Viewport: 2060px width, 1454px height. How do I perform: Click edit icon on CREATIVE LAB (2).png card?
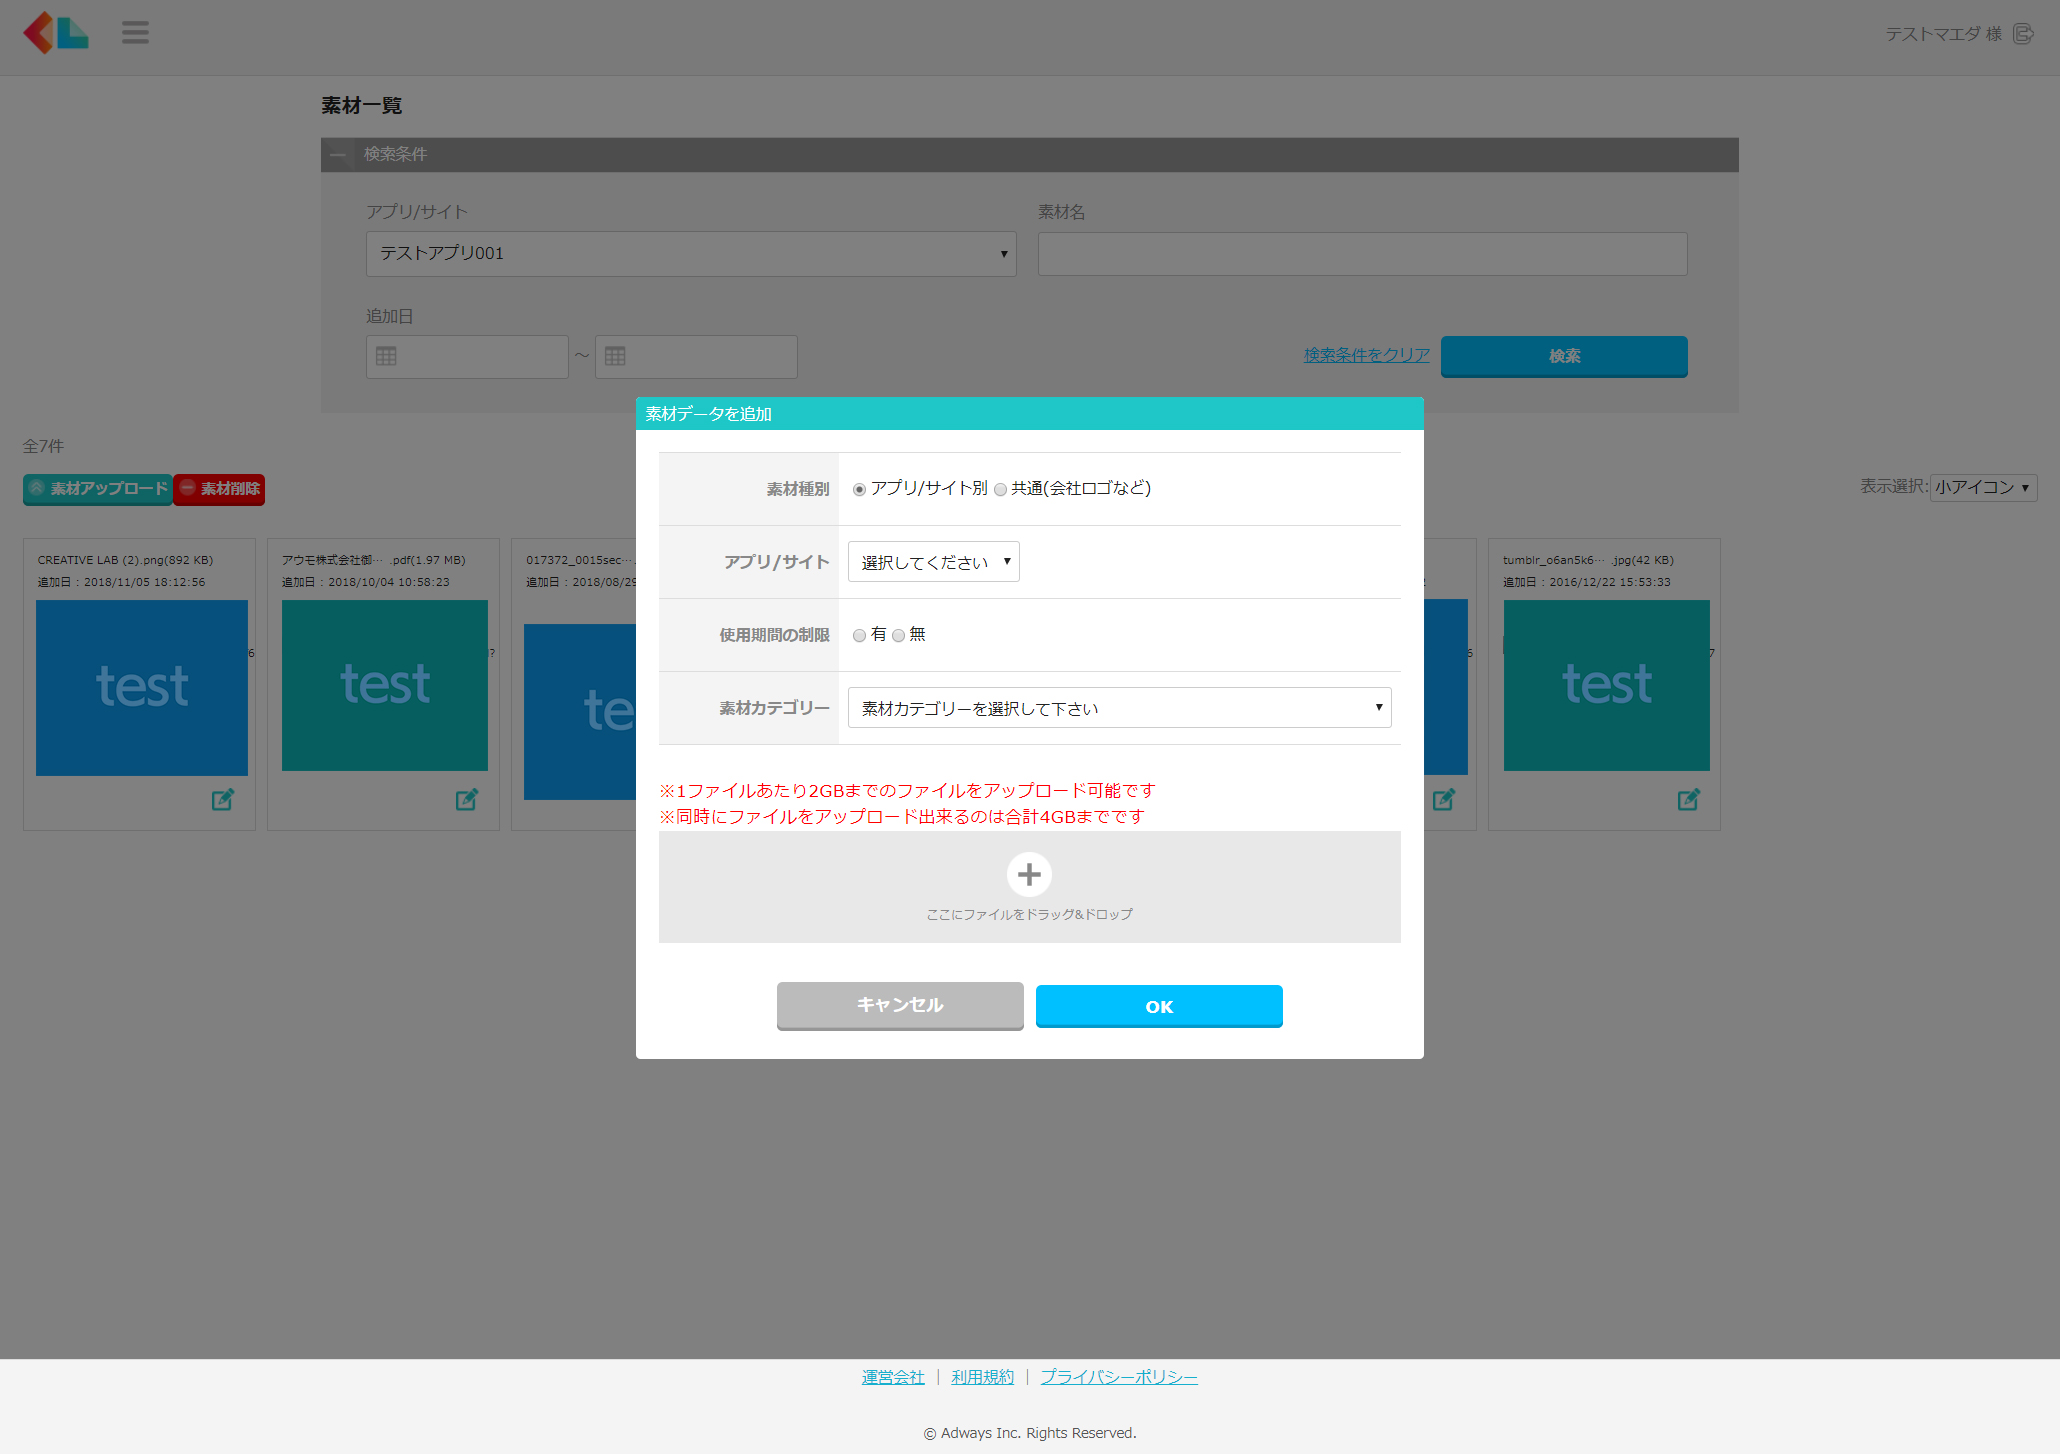pyautogui.click(x=222, y=800)
